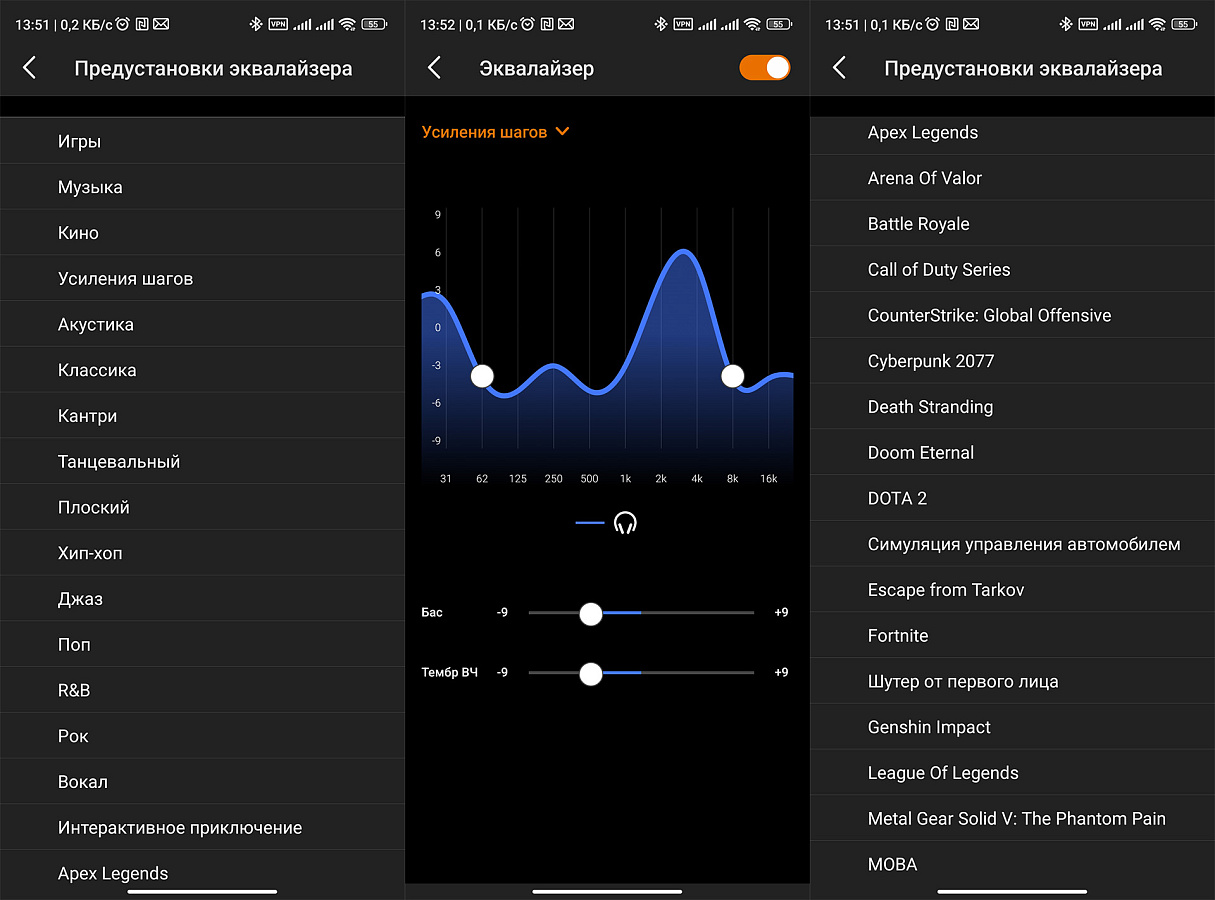Select Apex Legends at bottom of left list
1215x900 pixels.
click(202, 874)
